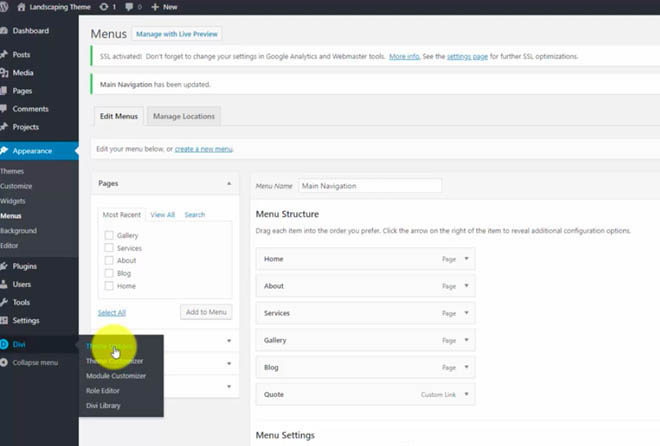This screenshot has width=660, height=446.
Task: Check the Blog page checkbox
Action: (x=109, y=273)
